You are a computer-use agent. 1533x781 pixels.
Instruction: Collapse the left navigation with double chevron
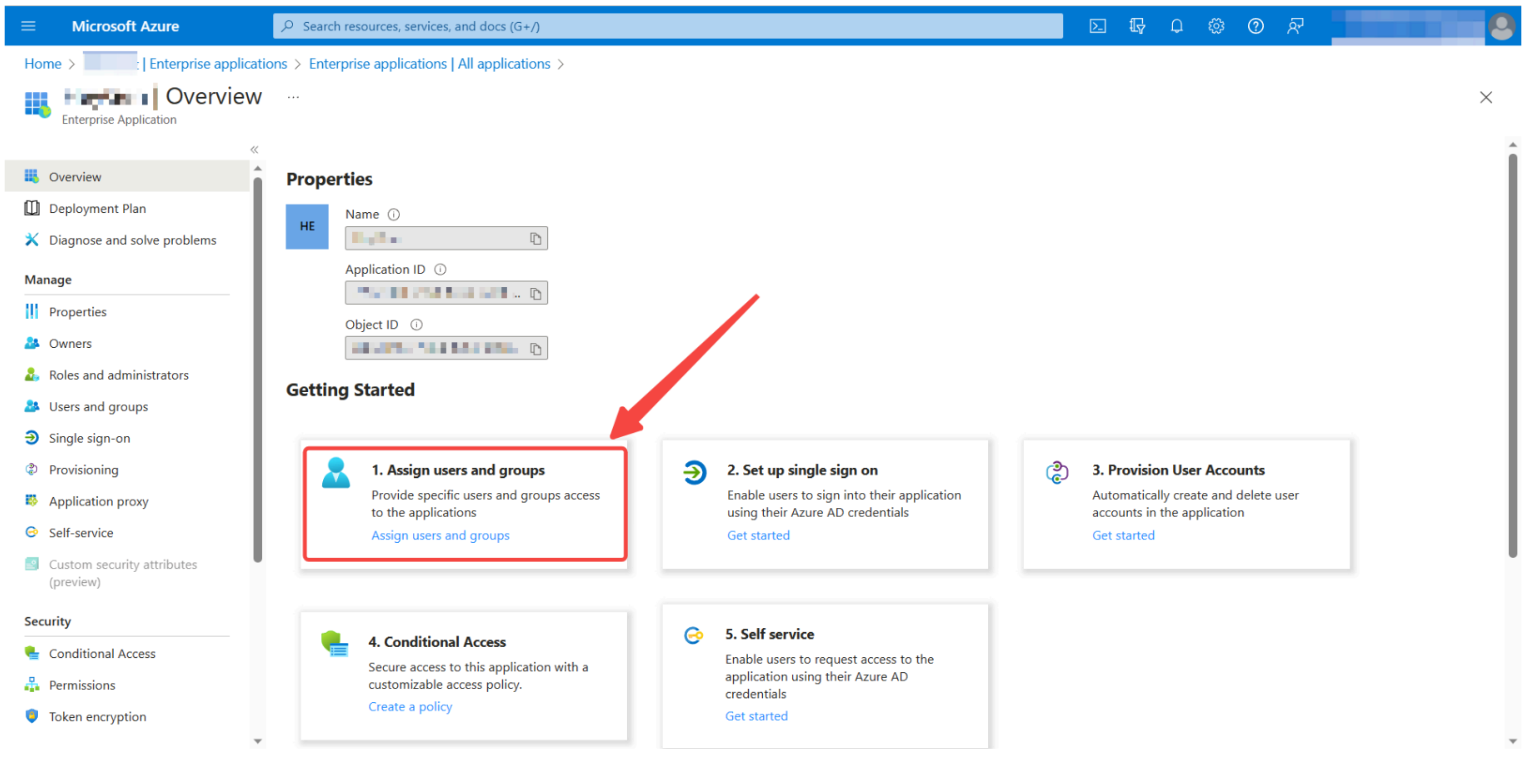[254, 149]
